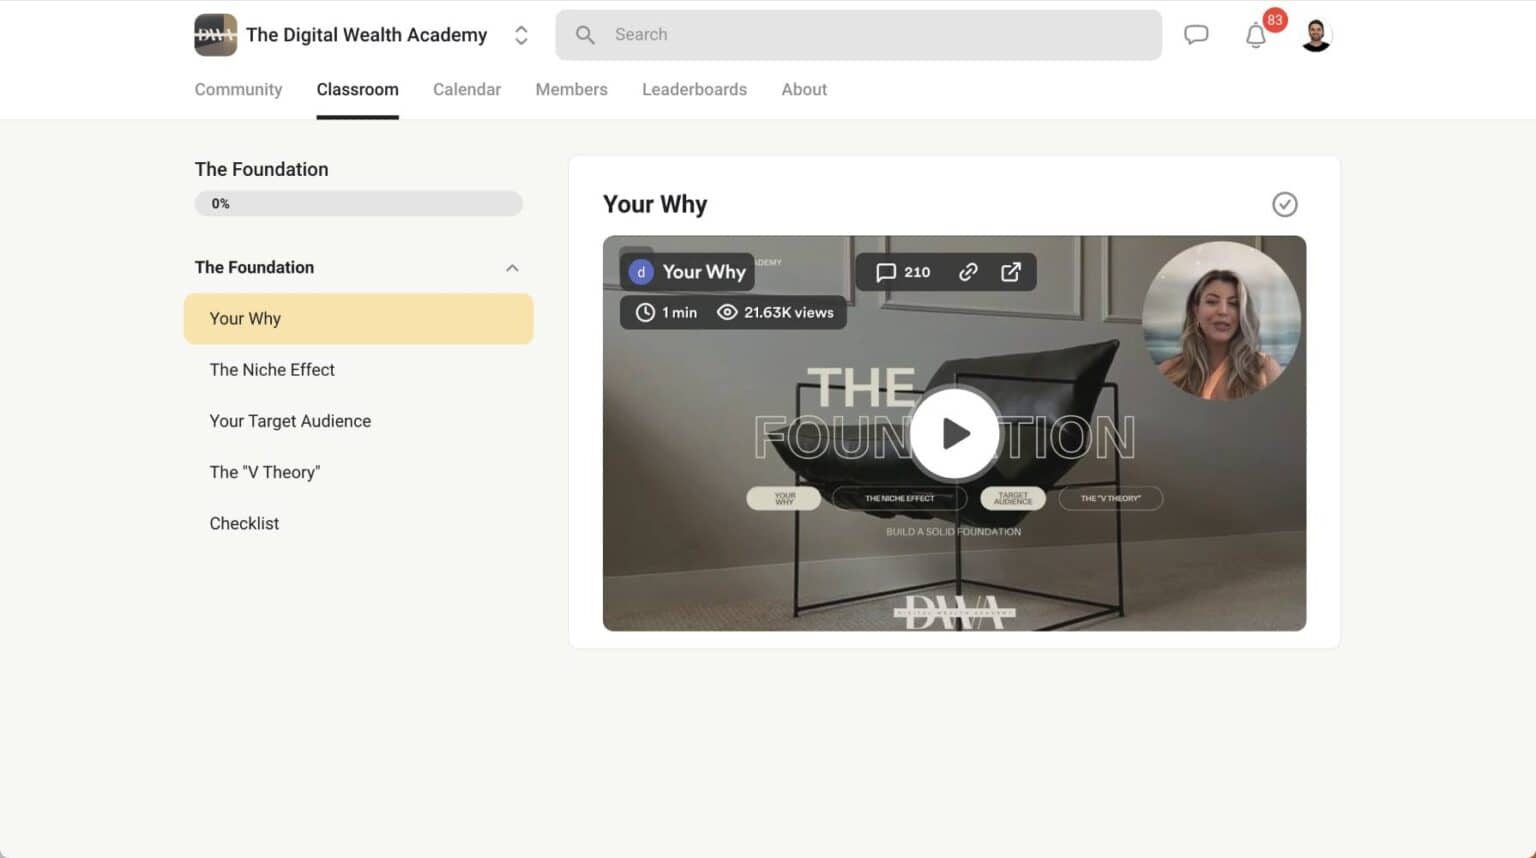Open notifications via the bell icon
1536x858 pixels.
[x=1256, y=34]
